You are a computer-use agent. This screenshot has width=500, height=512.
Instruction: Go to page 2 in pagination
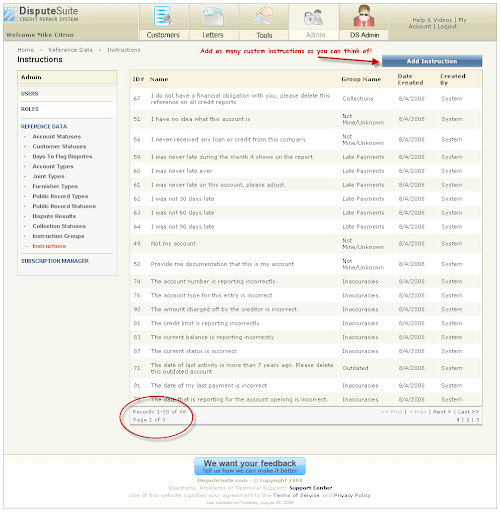pos(468,420)
